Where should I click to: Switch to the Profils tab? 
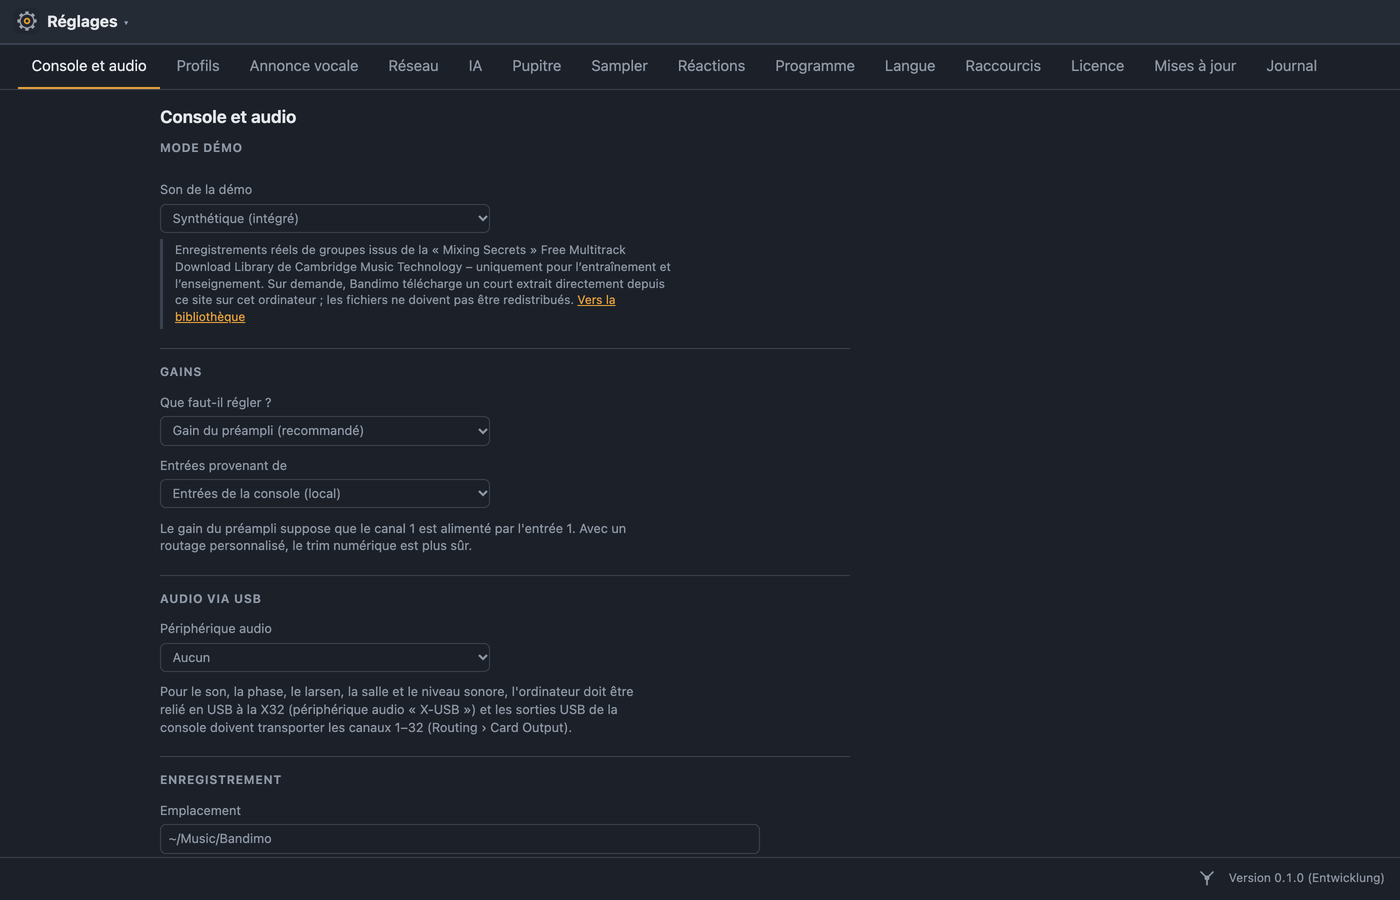point(198,66)
